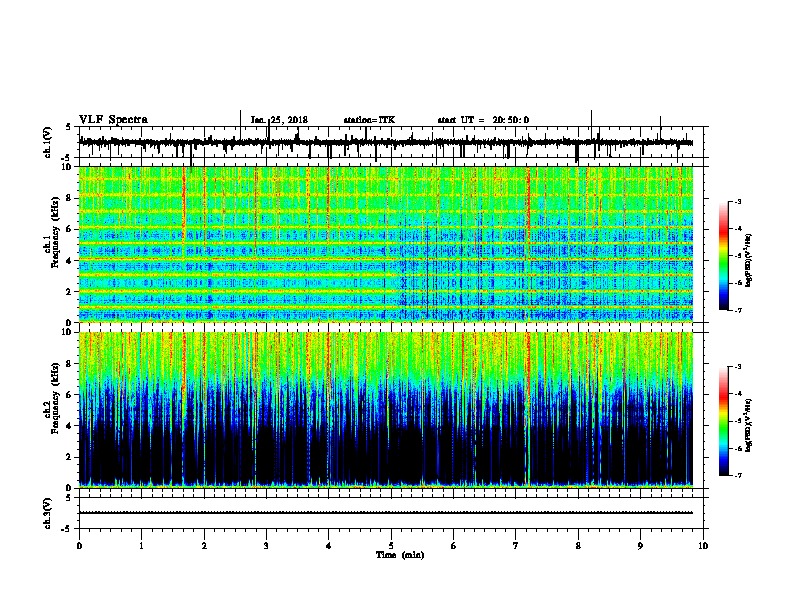The height and width of the screenshot is (612, 792).
Task: Select the "start UT = 20:50:0" text
Action: [483, 120]
